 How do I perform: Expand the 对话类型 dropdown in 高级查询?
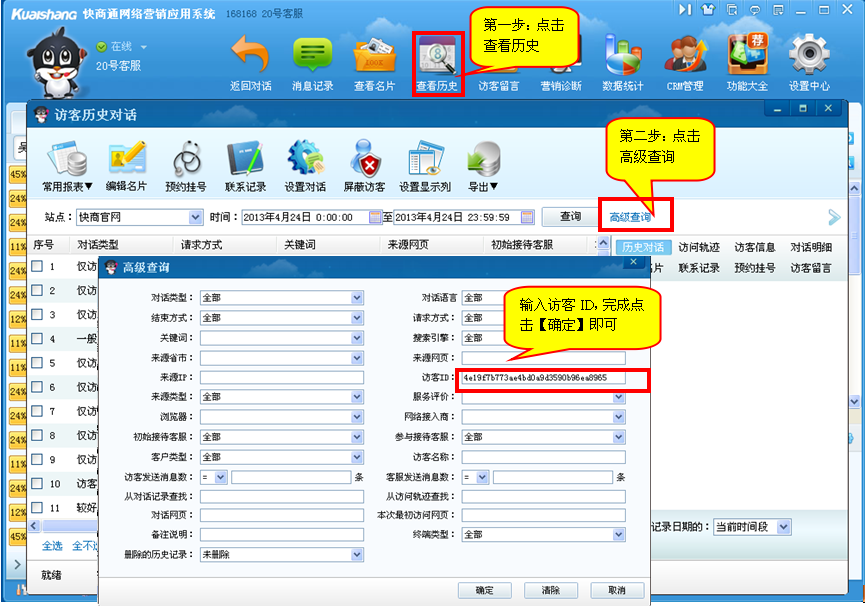pos(357,298)
